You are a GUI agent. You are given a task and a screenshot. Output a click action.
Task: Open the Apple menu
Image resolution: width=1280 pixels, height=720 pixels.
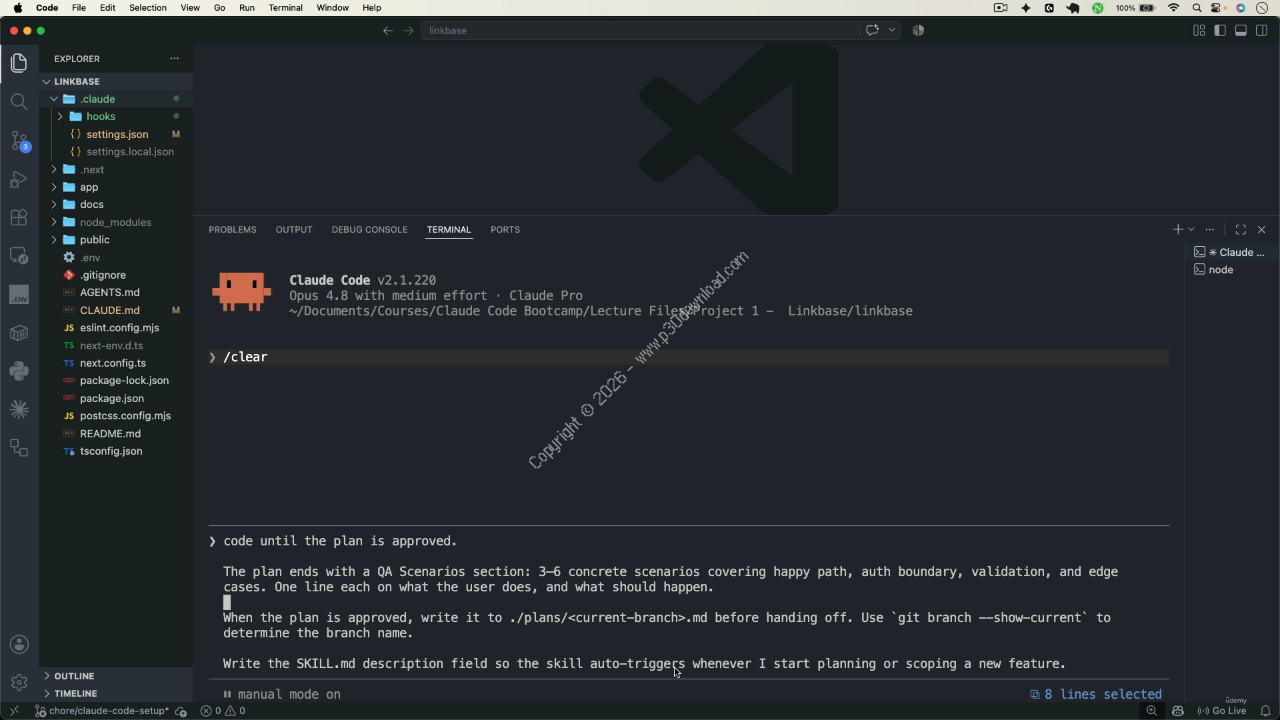[x=18, y=7]
